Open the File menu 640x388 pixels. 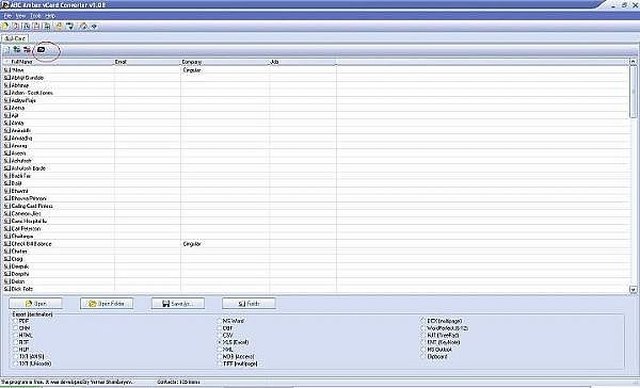pyautogui.click(x=8, y=16)
